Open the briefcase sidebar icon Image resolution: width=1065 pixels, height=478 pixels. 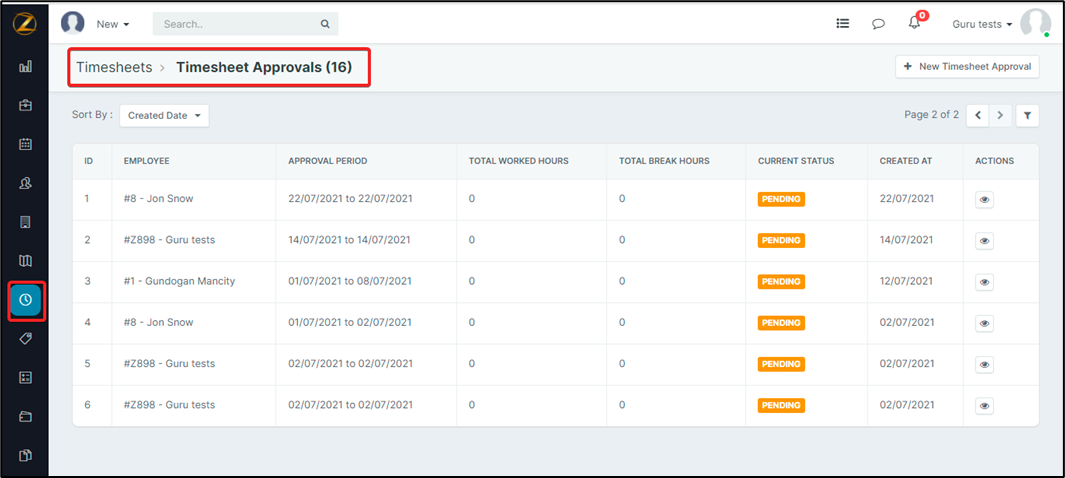(x=26, y=105)
